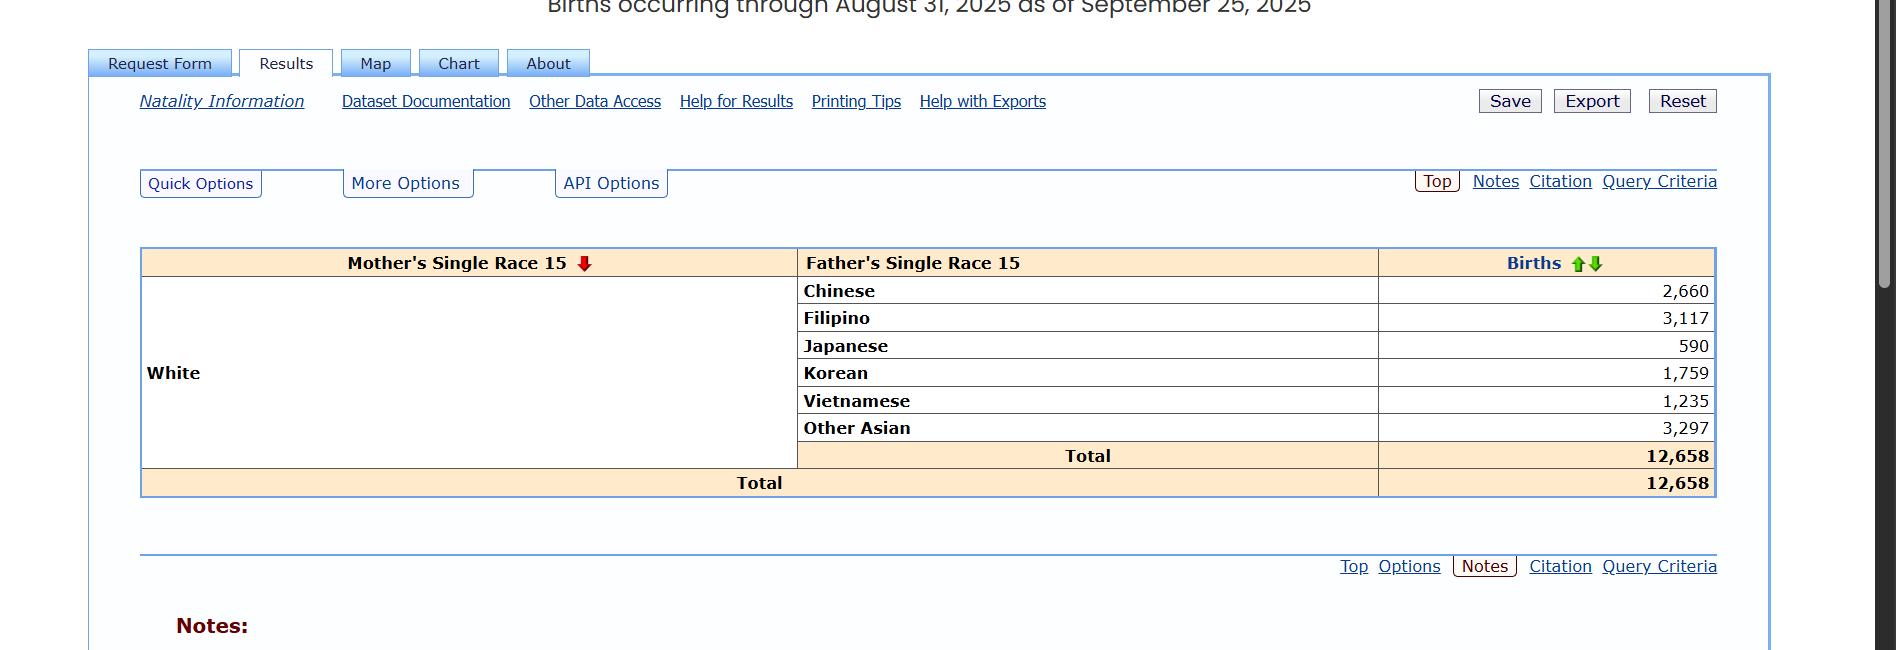The image size is (1896, 650).
Task: Sort Births descending with green down arrow
Action: 1596,264
